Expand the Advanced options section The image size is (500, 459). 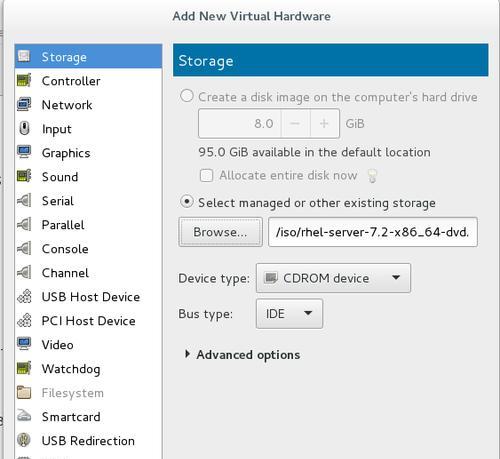pyautogui.click(x=243, y=355)
